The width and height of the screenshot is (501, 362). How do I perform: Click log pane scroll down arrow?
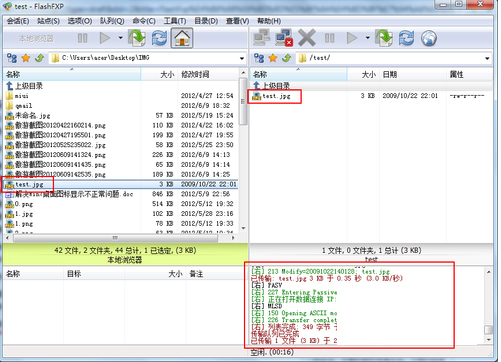tap(489, 340)
